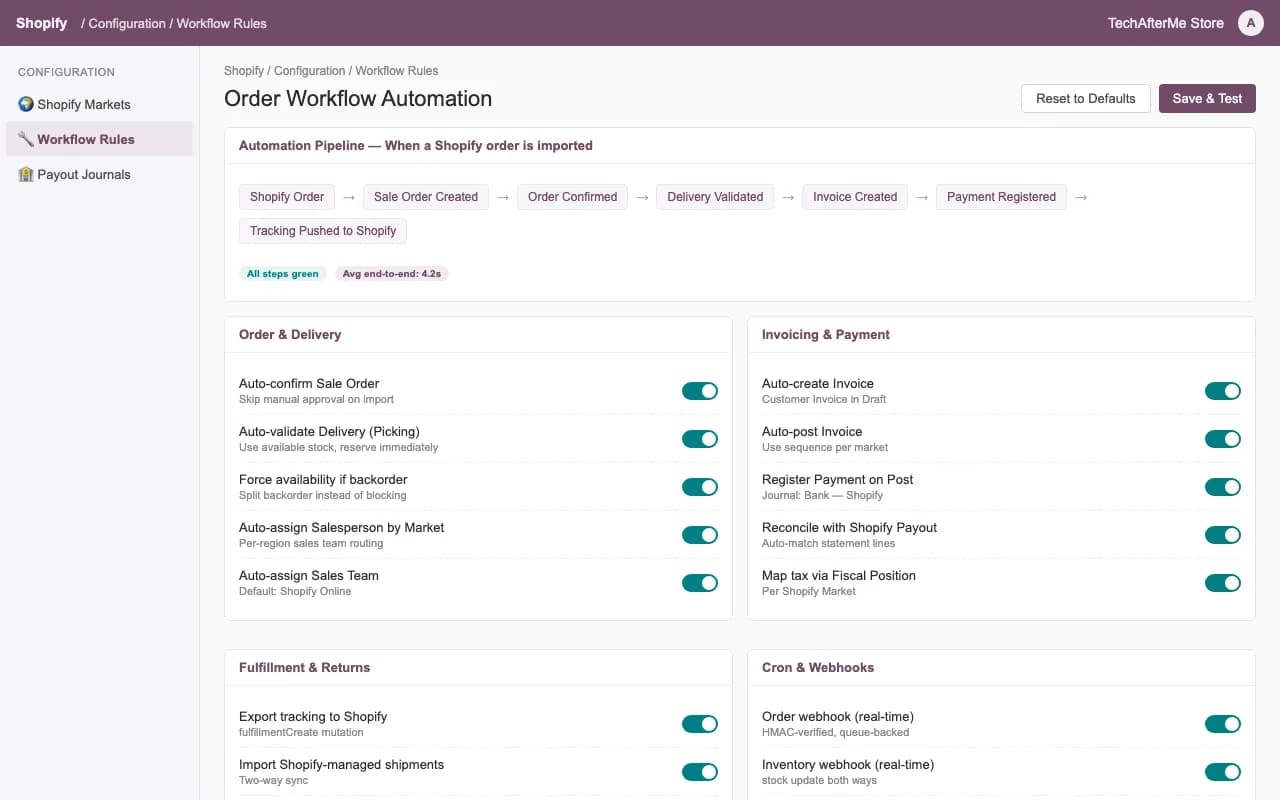
Task: Click the bank icon beside Payout Journals
Action: point(26,174)
